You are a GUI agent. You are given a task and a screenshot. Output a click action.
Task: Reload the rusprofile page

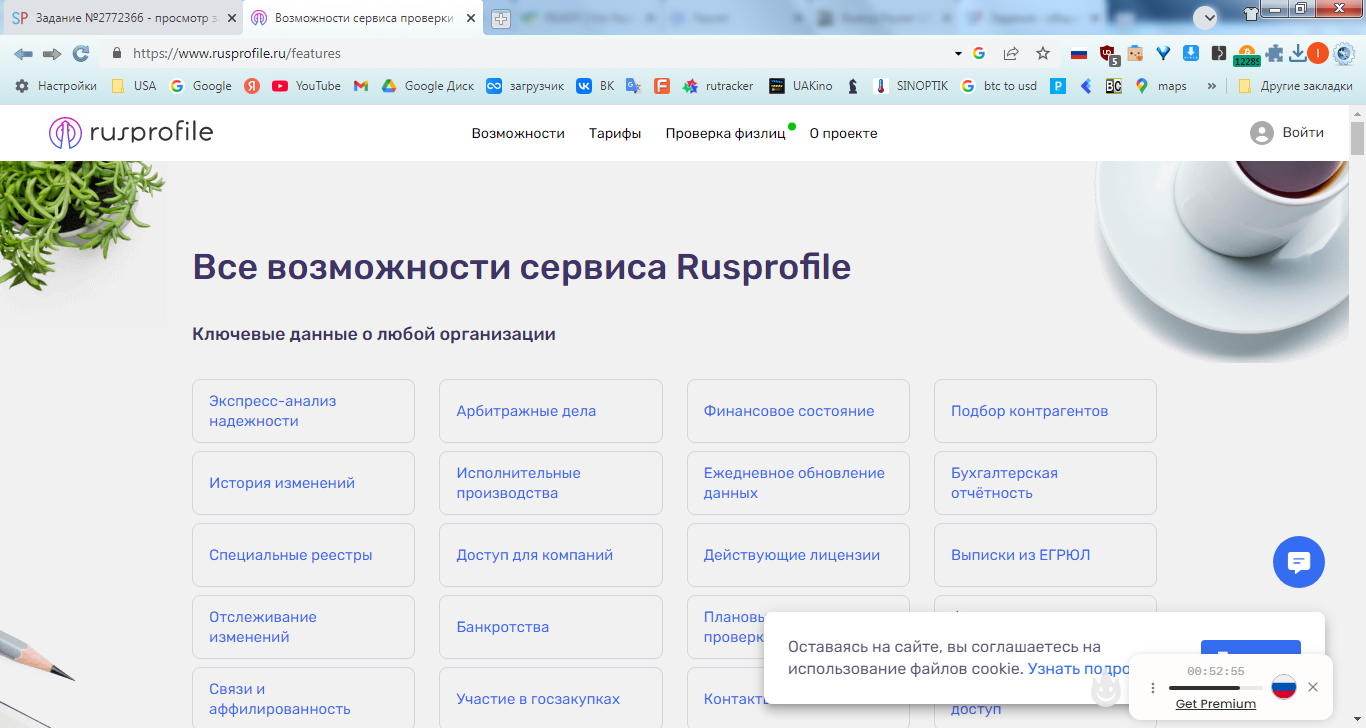[81, 54]
